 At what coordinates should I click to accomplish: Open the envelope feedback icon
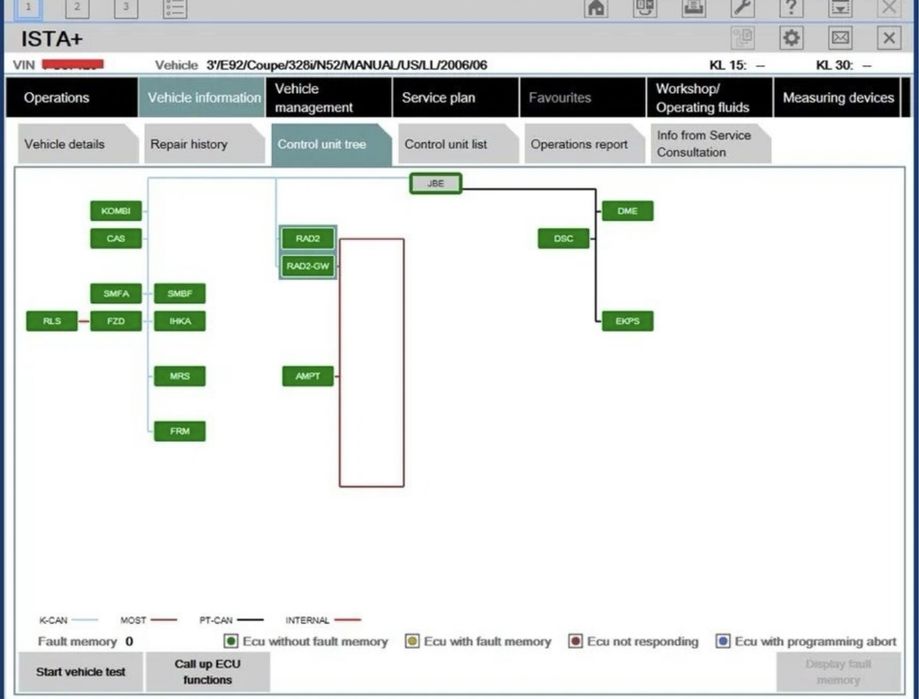[840, 38]
